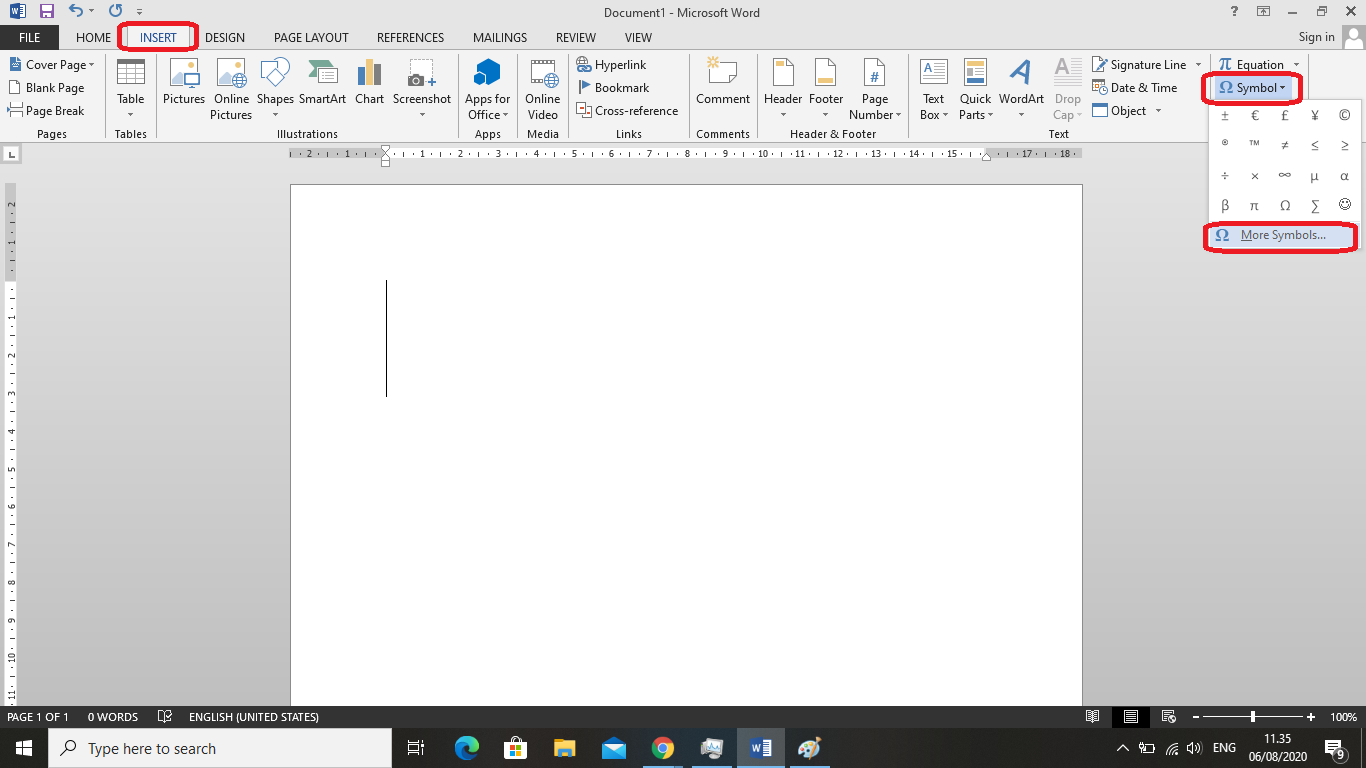Expand the Signature Line dropdown arrow
Image resolution: width=1366 pixels, height=768 pixels.
pyautogui.click(x=1198, y=65)
